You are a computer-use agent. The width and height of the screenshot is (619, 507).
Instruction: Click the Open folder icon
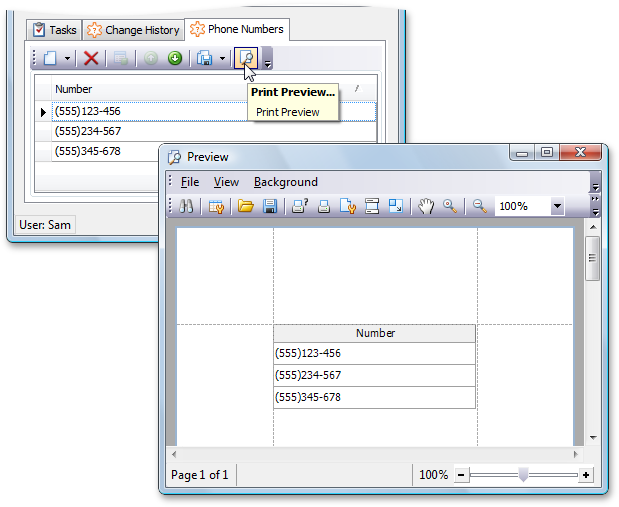246,206
